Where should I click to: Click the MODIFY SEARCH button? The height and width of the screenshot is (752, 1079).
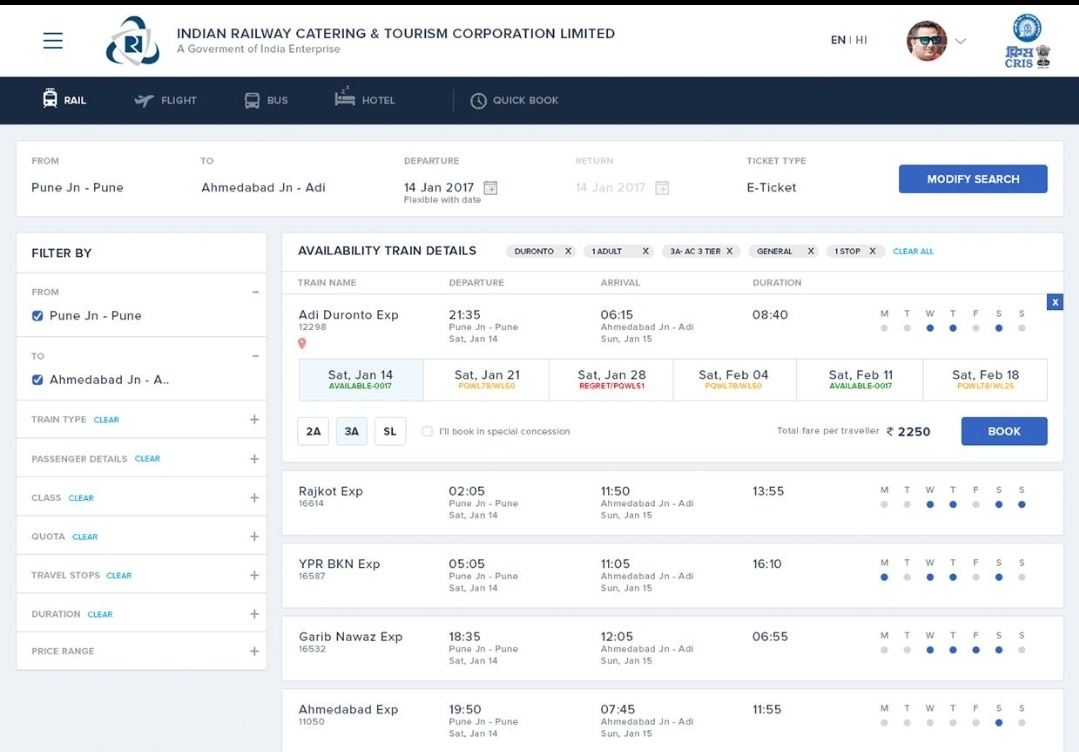coord(973,179)
